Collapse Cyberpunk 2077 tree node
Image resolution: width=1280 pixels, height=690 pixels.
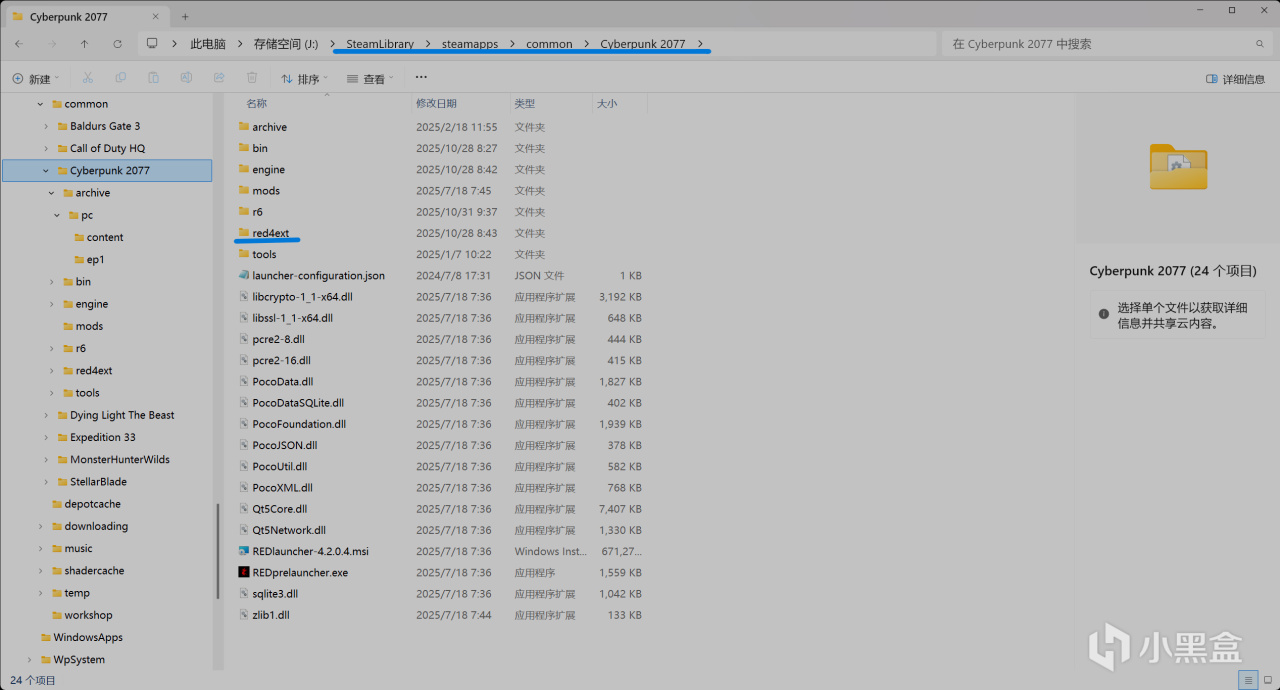coord(46,170)
